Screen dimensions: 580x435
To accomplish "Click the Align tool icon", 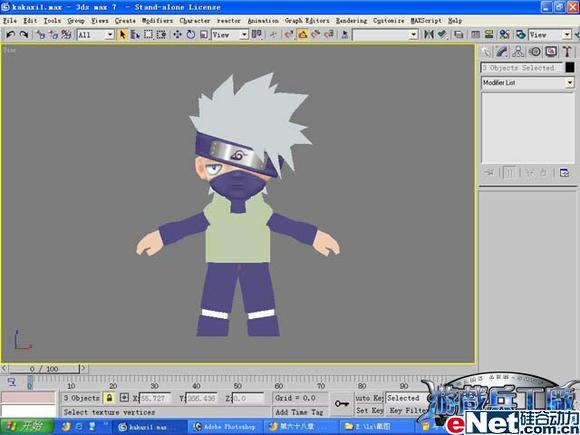I will [x=442, y=35].
